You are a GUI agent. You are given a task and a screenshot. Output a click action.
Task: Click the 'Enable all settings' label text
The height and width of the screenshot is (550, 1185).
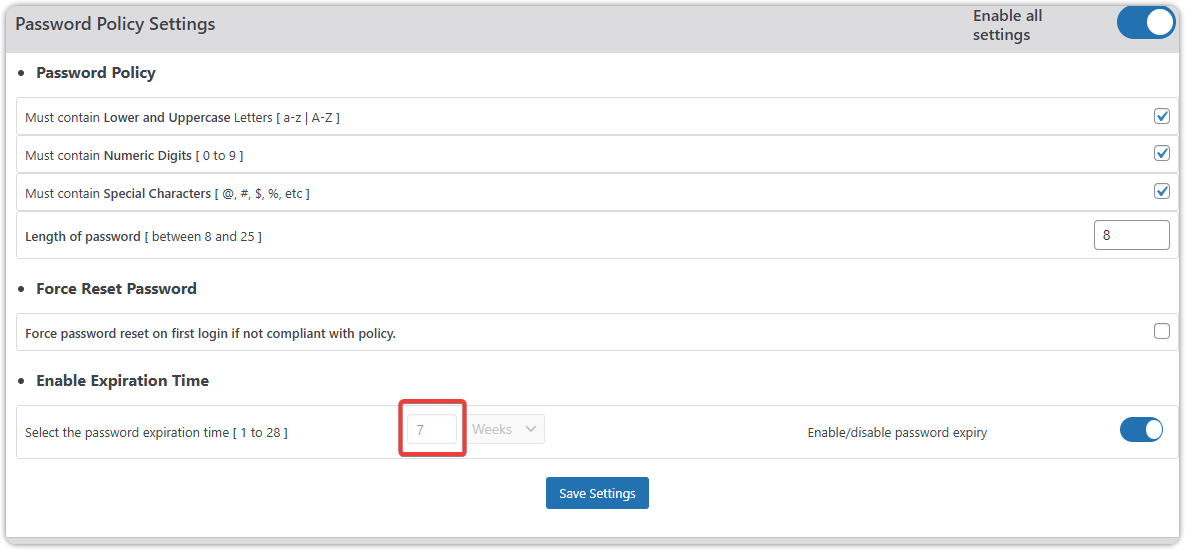[1007, 25]
